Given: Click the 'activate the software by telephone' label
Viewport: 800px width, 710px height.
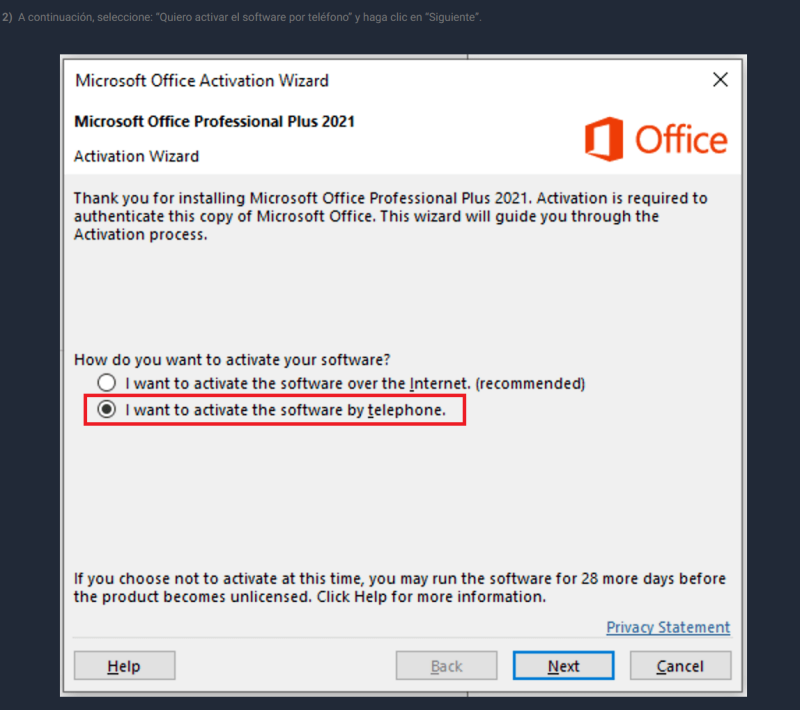Looking at the screenshot, I should 285,410.
